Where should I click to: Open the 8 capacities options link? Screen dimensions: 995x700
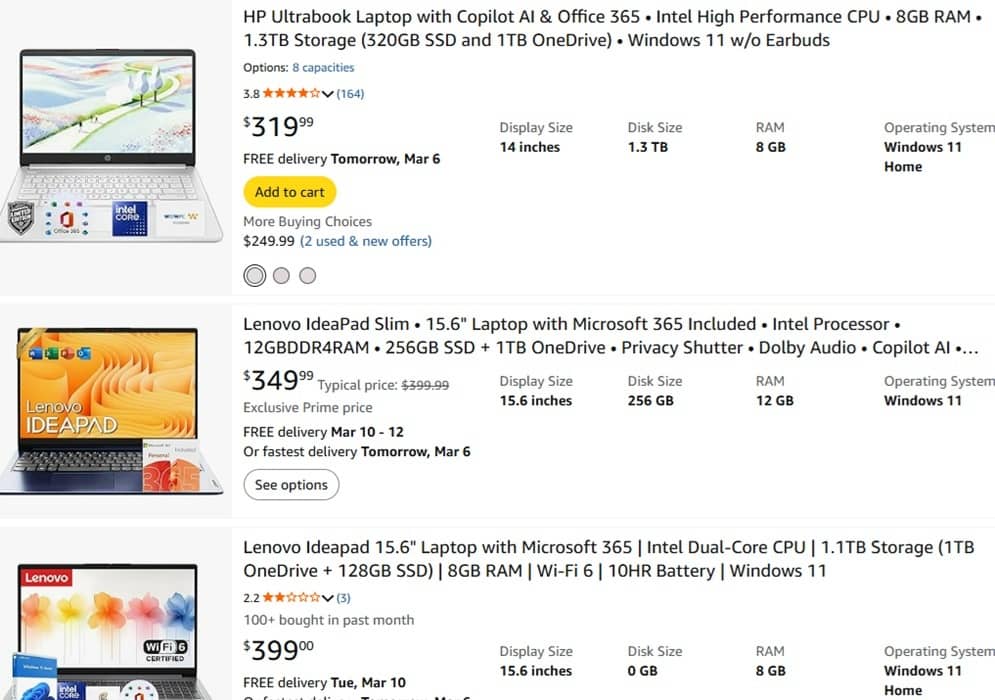pyautogui.click(x=322, y=67)
